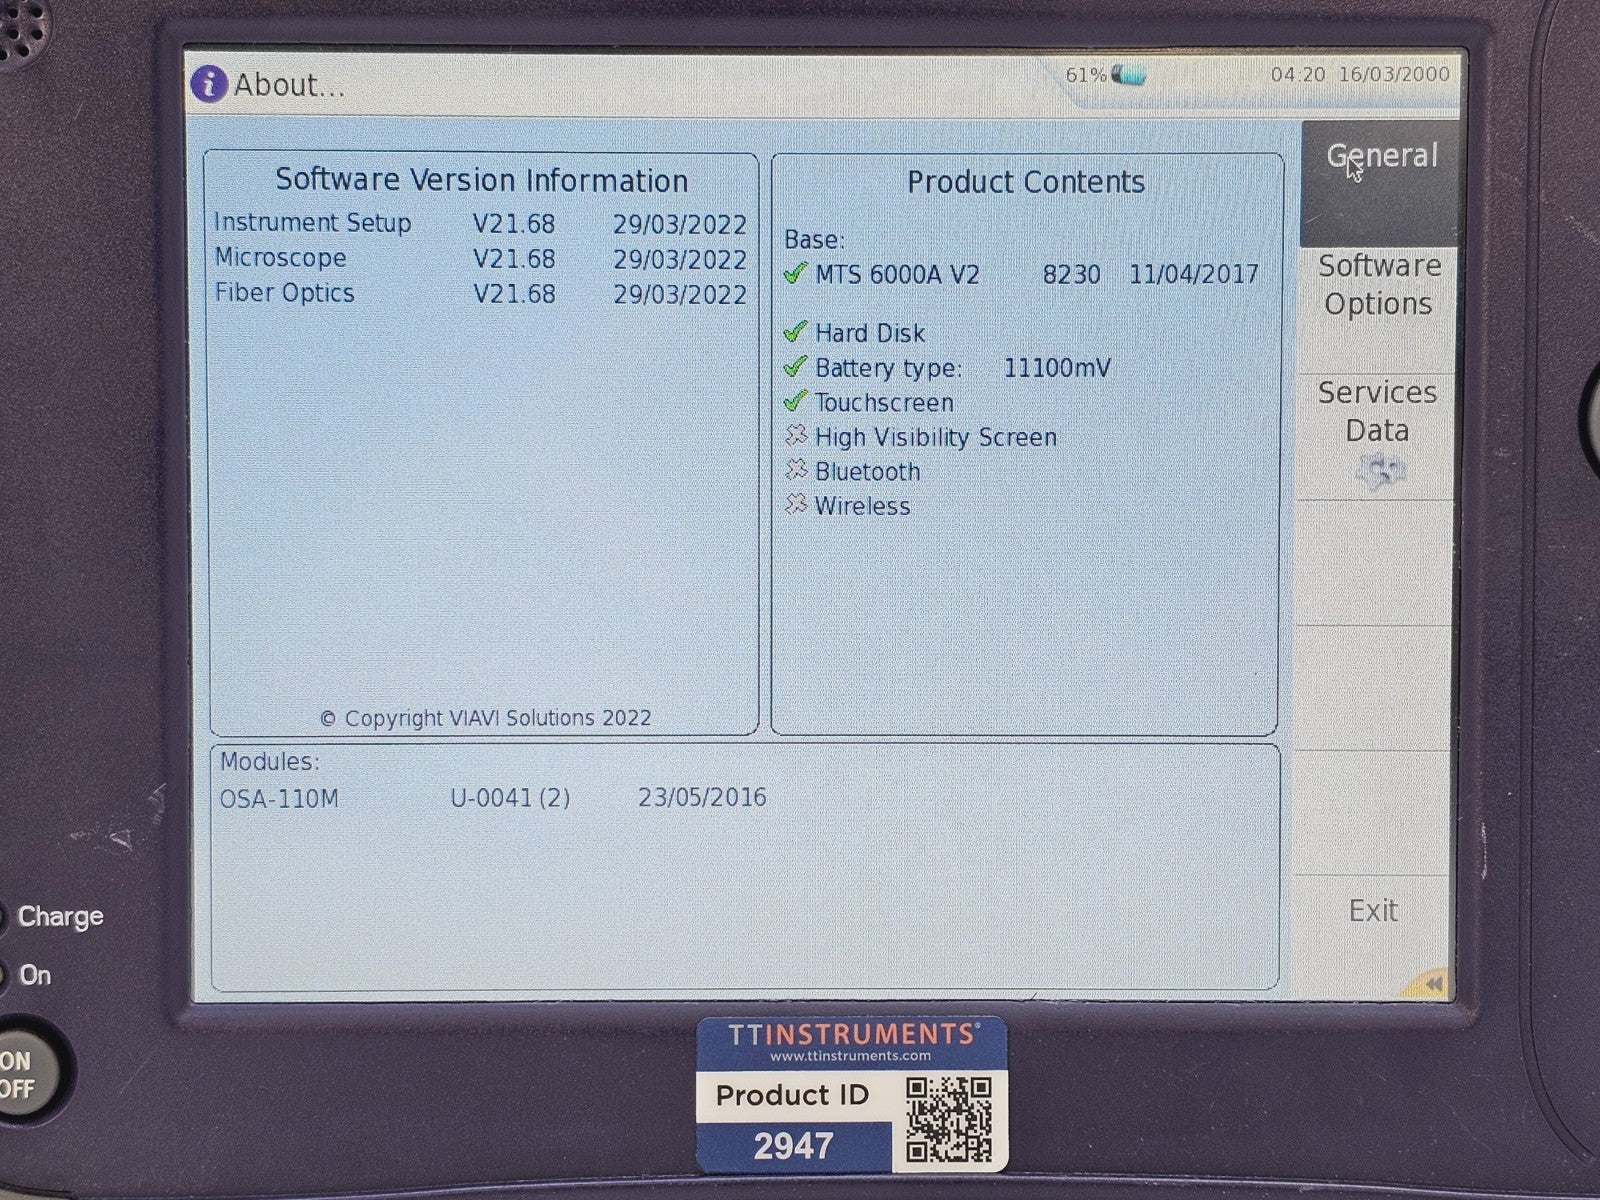Click the green checkmark next to Hard Disk
The image size is (1600, 1200).
tap(796, 332)
